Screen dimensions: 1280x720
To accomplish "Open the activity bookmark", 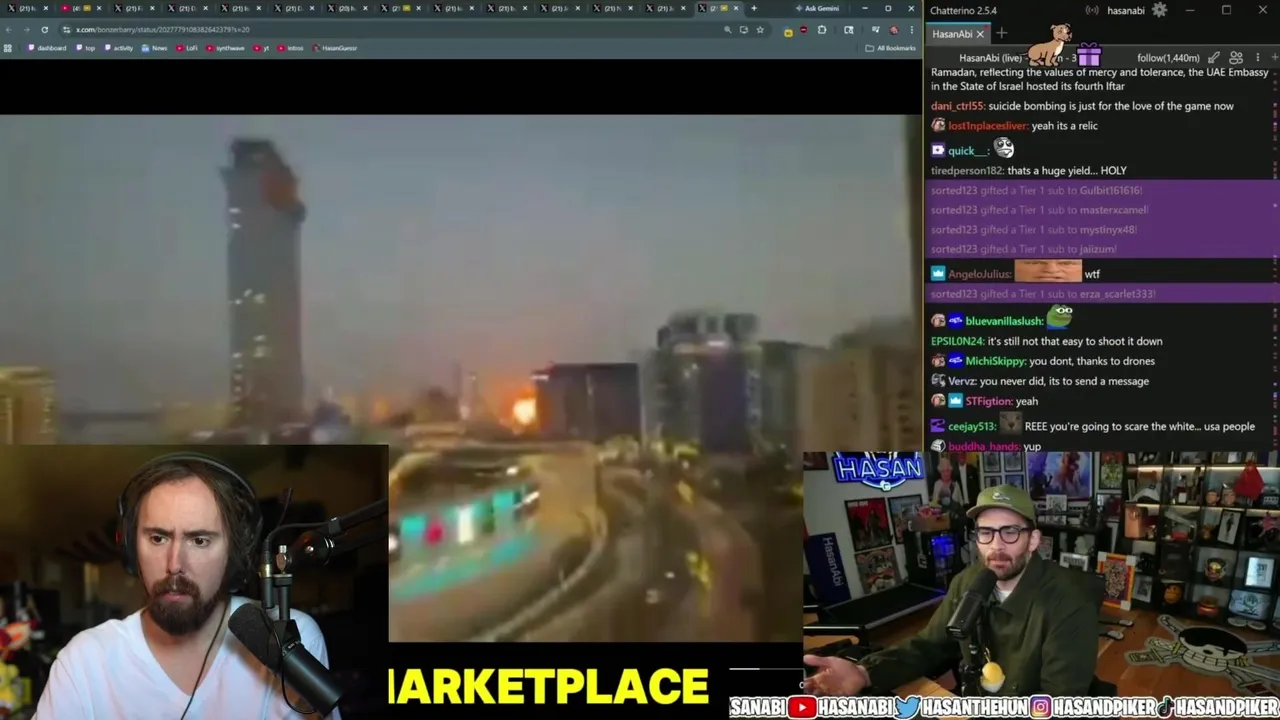I will (118, 48).
